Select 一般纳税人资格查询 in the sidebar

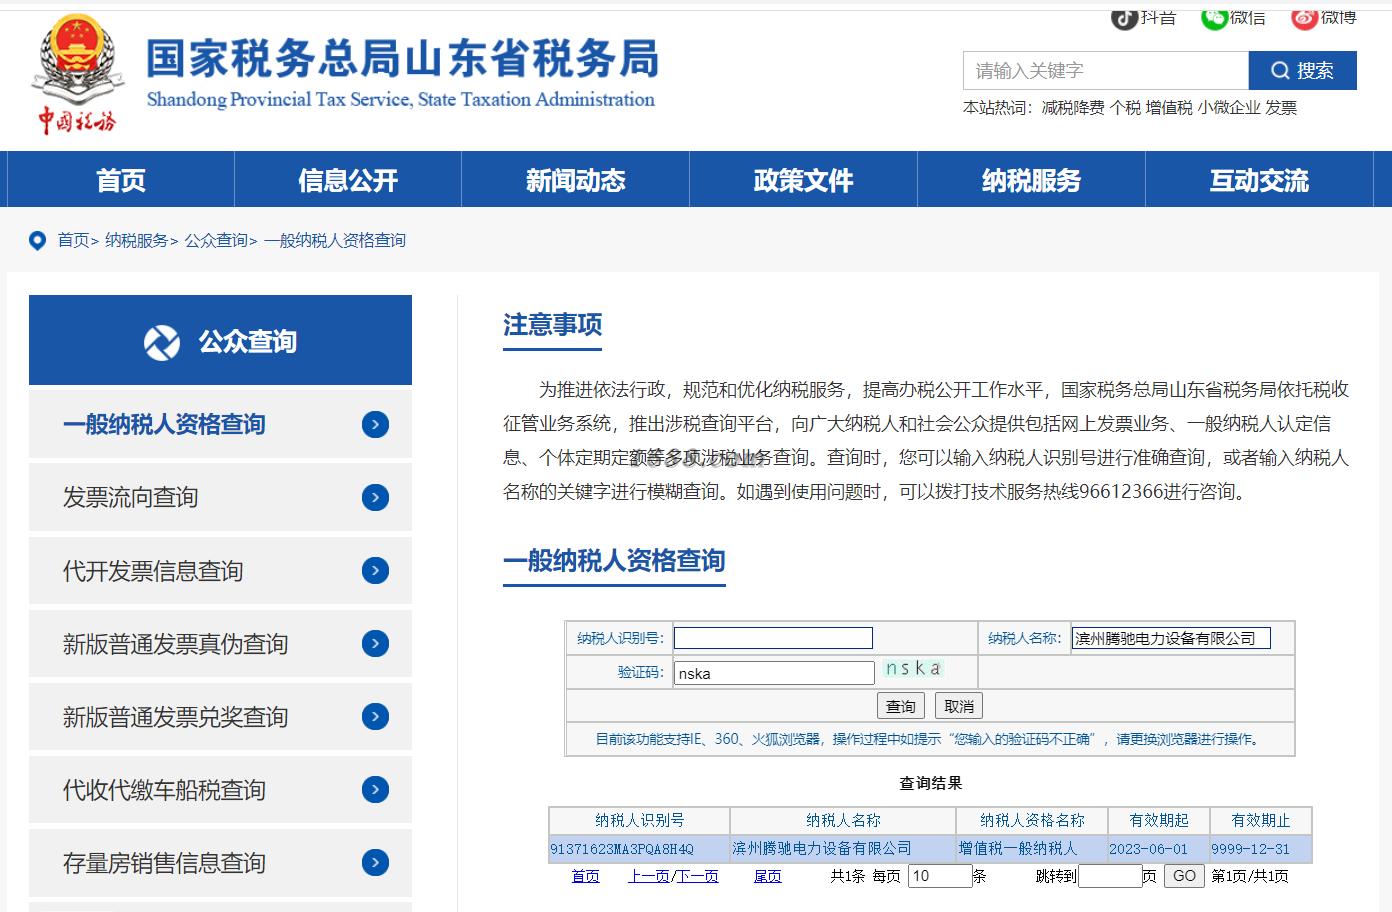(x=220, y=424)
